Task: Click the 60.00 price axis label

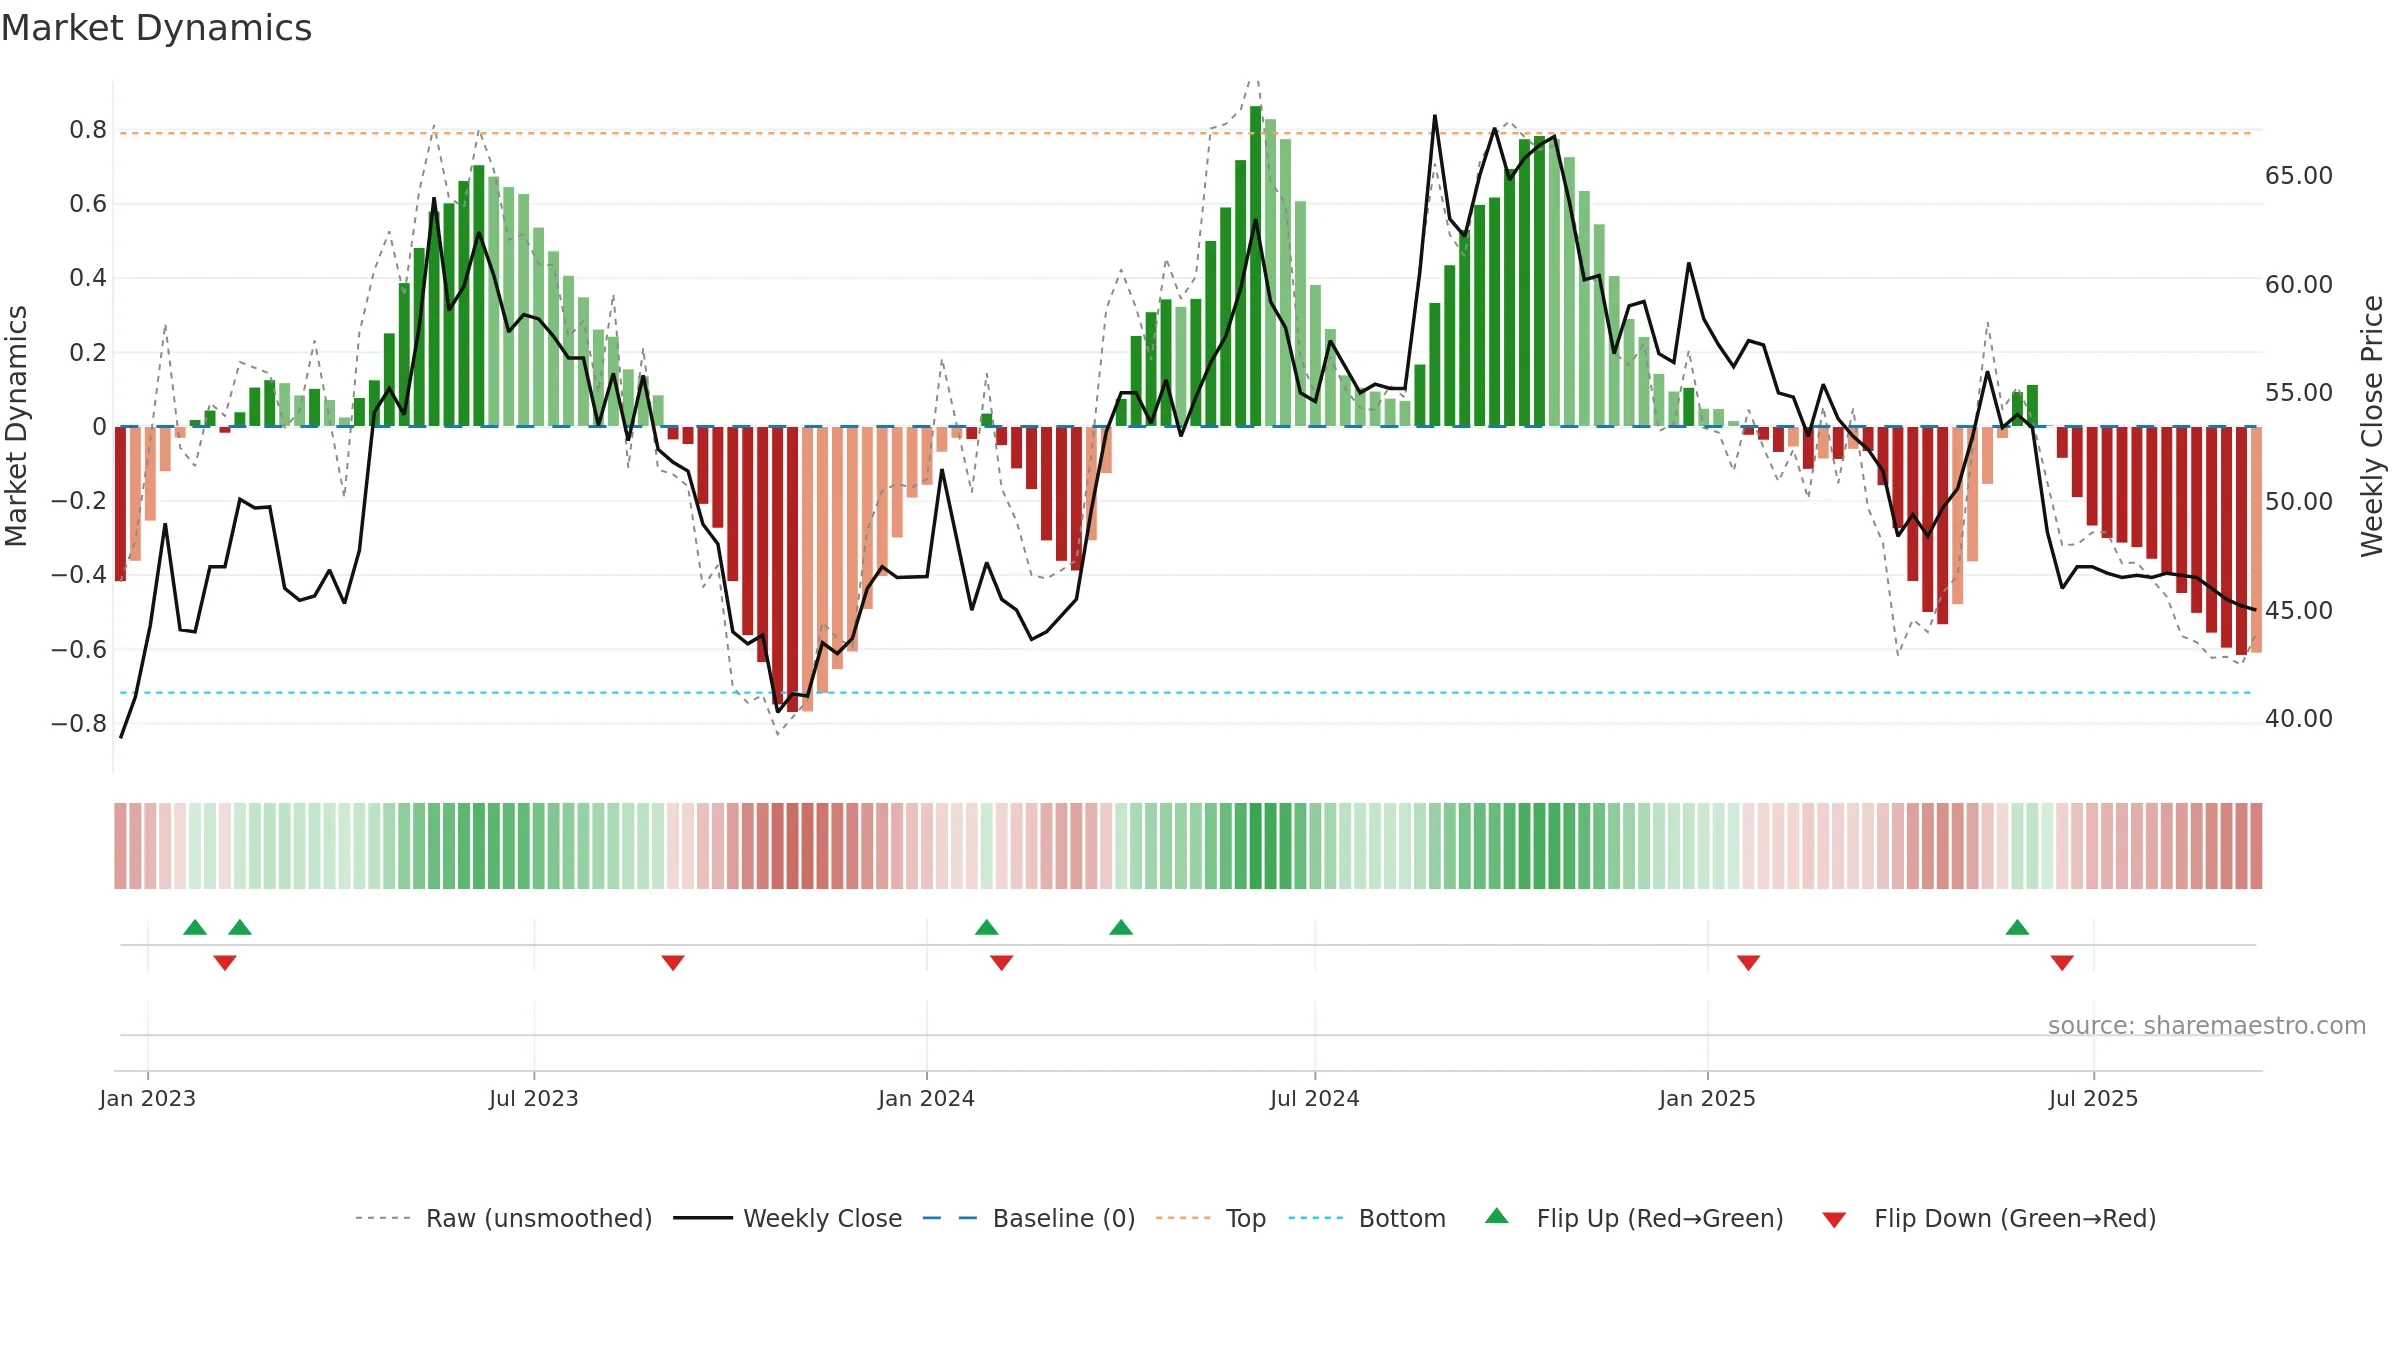Action: click(2299, 285)
